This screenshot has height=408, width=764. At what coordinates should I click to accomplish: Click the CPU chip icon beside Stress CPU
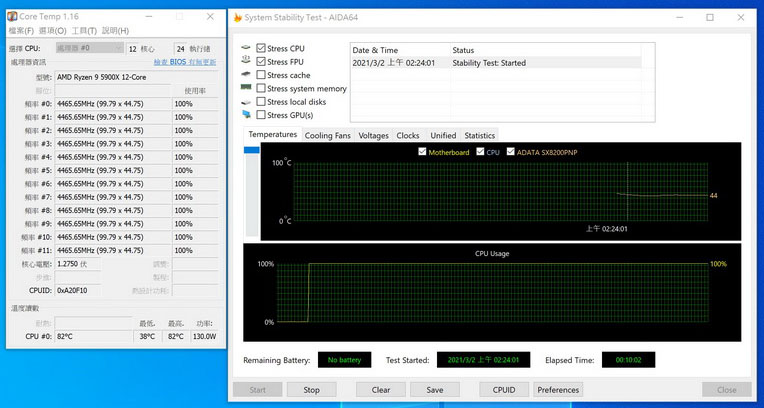246,48
